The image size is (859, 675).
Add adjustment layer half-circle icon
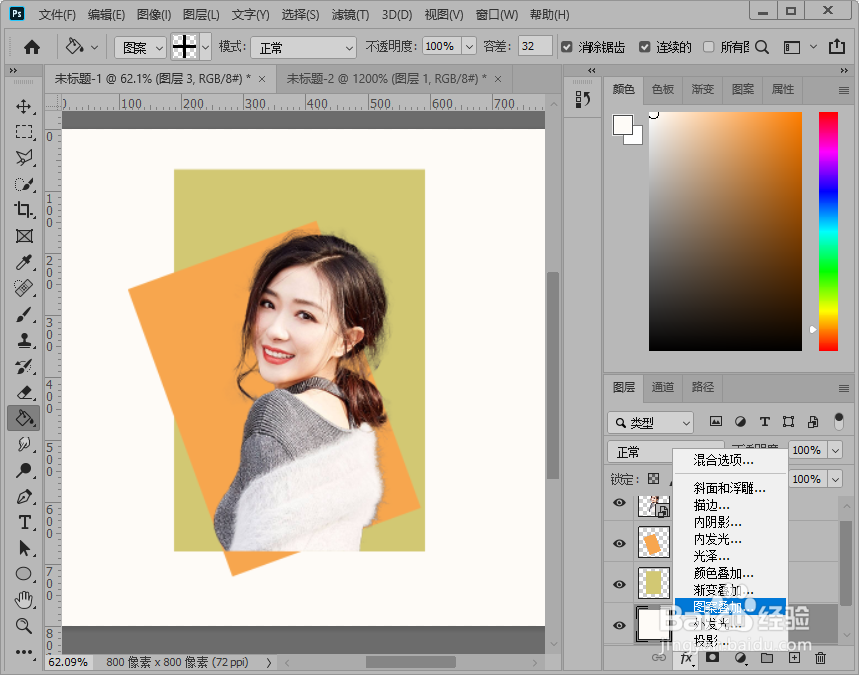click(740, 658)
